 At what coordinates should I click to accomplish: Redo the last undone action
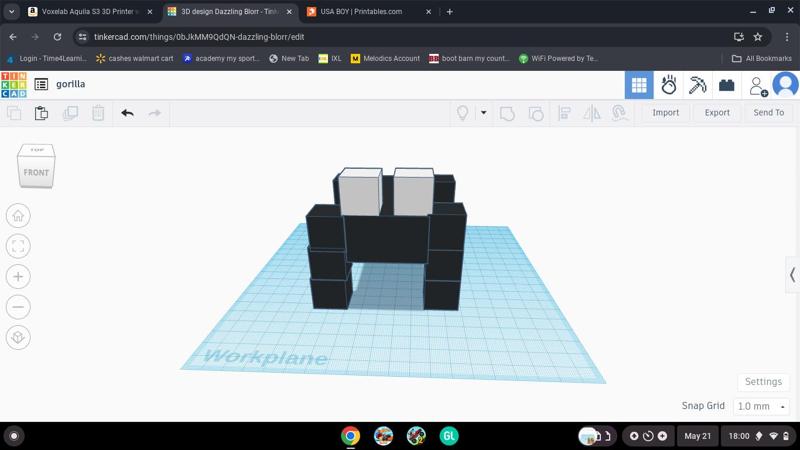tap(155, 113)
